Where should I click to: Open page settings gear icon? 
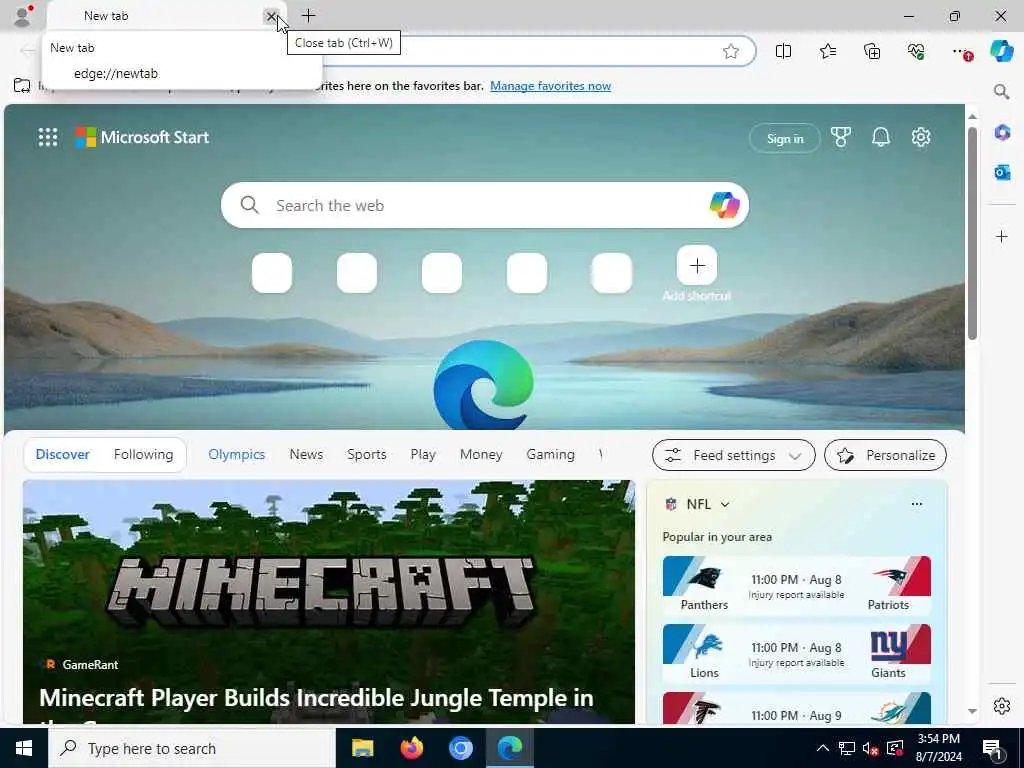point(921,137)
